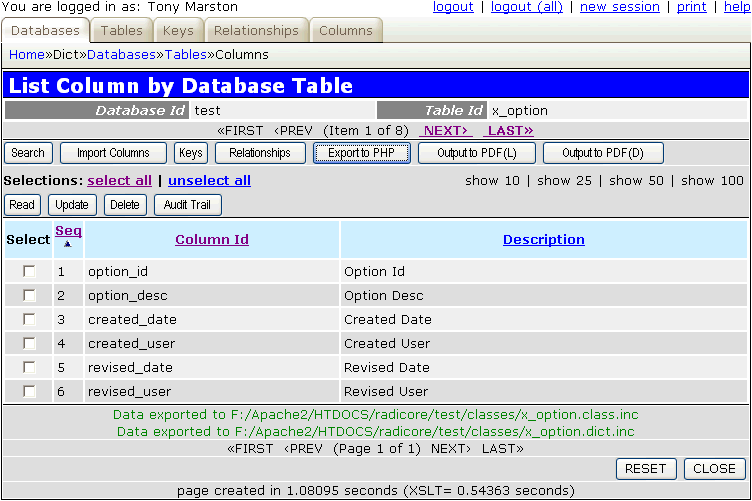Jump to the LAST item
Viewport: 752px width, 501px height.
click(x=508, y=131)
